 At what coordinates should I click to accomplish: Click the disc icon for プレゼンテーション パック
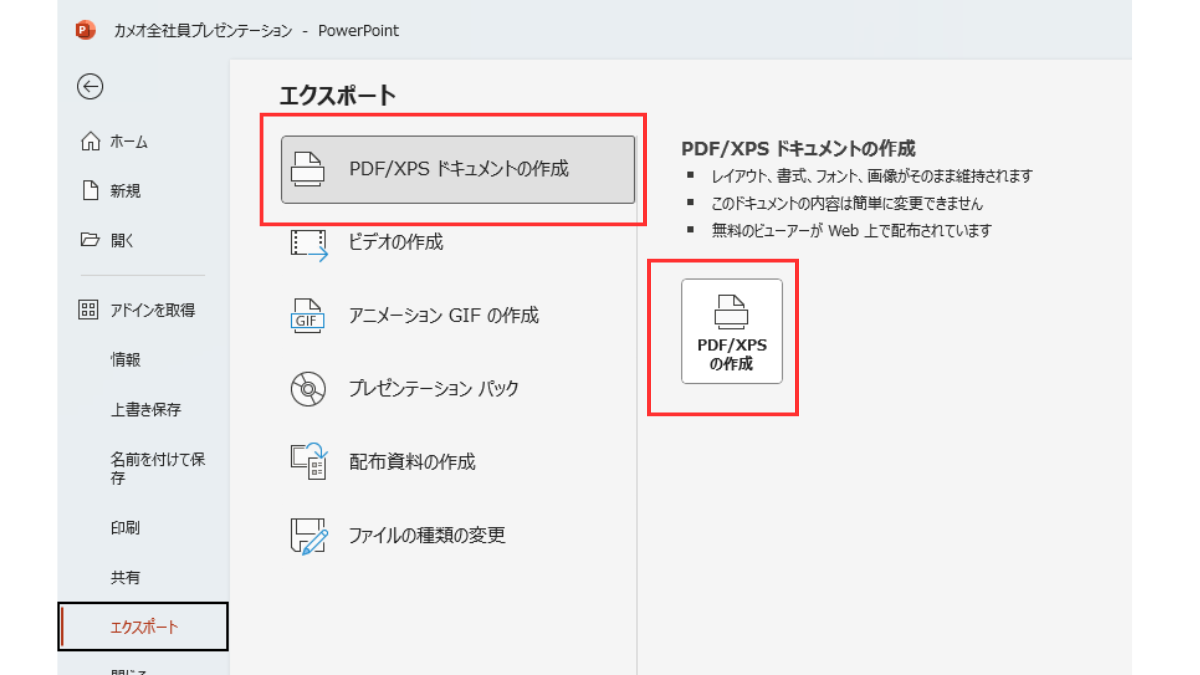tap(308, 388)
